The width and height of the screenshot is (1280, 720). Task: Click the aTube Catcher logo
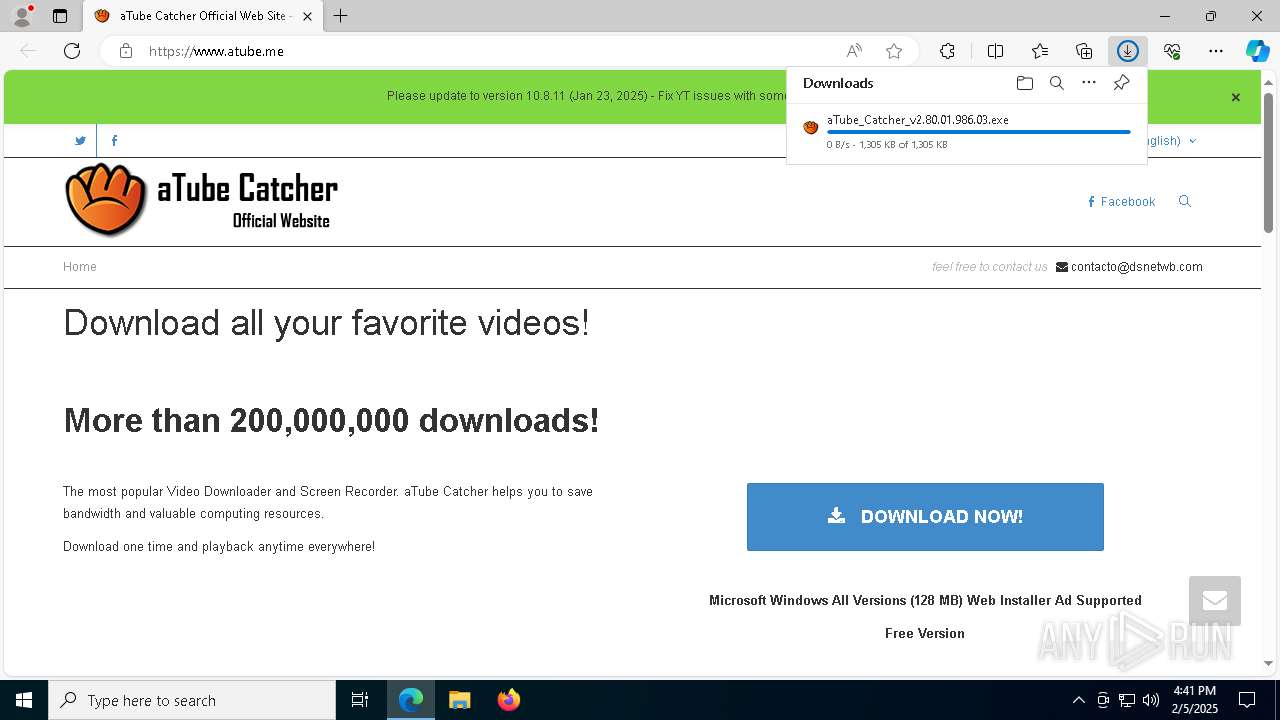point(201,200)
